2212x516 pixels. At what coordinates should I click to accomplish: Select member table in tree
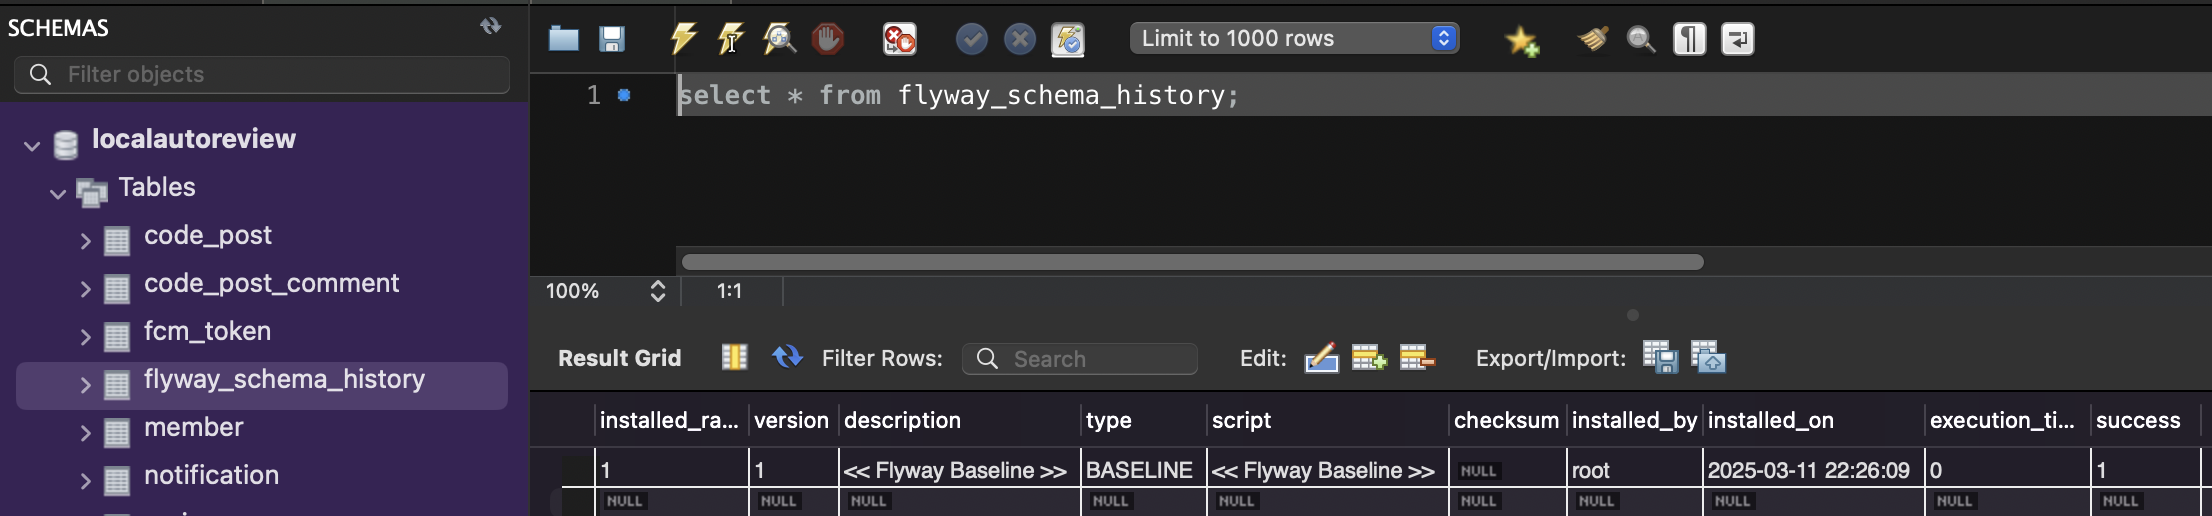193,428
